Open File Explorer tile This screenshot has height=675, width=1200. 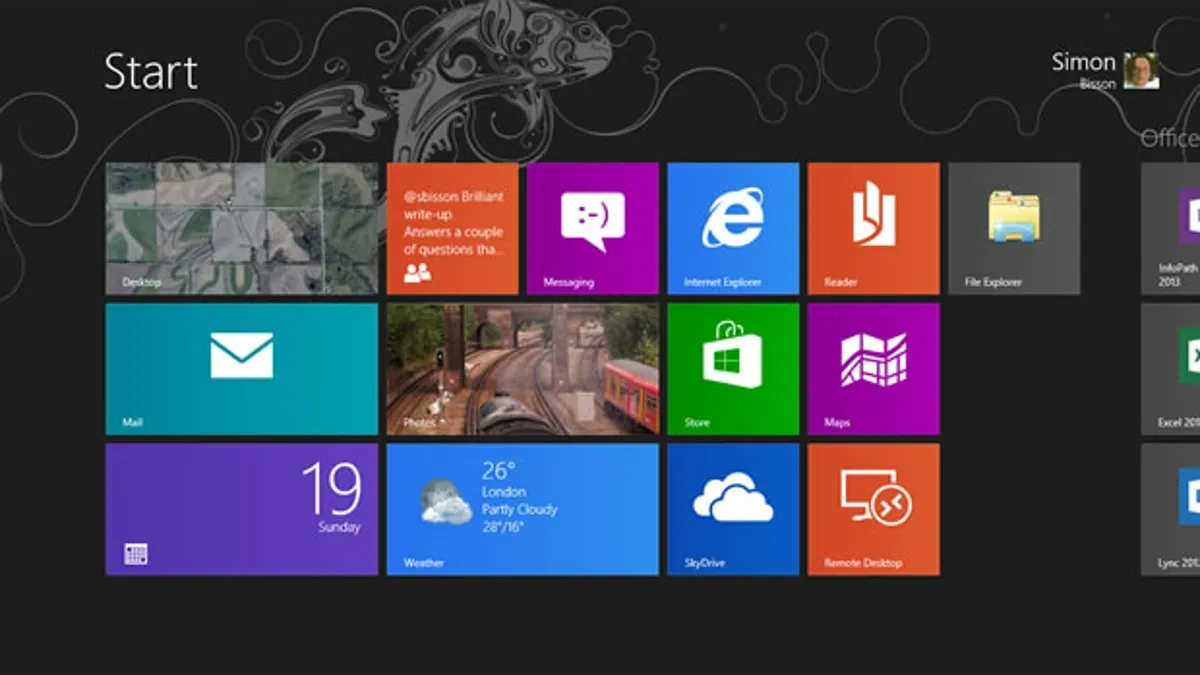1013,229
